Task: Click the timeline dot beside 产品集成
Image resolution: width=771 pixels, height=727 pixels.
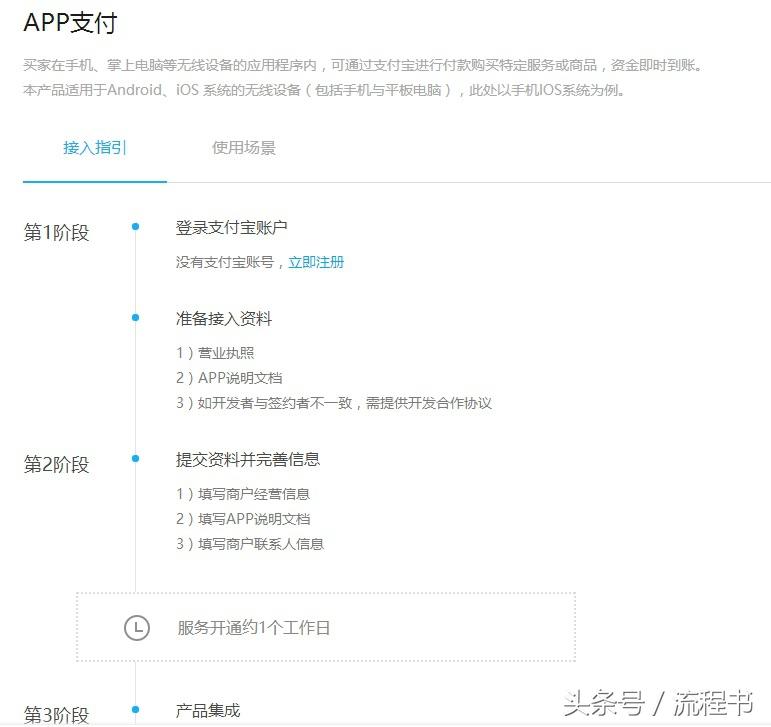Action: tap(135, 710)
